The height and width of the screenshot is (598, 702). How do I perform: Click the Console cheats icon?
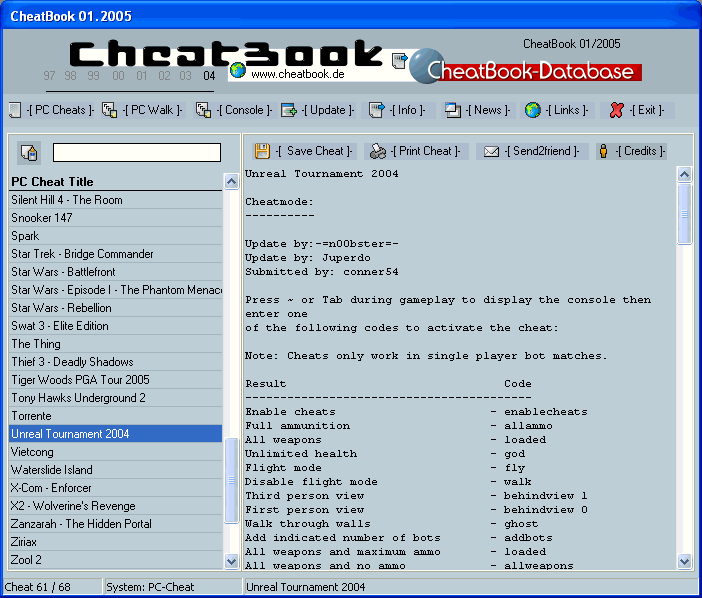tap(204, 110)
